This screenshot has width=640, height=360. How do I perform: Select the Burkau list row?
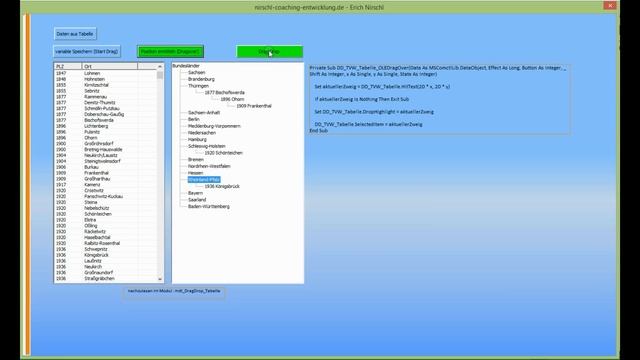click(x=105, y=167)
